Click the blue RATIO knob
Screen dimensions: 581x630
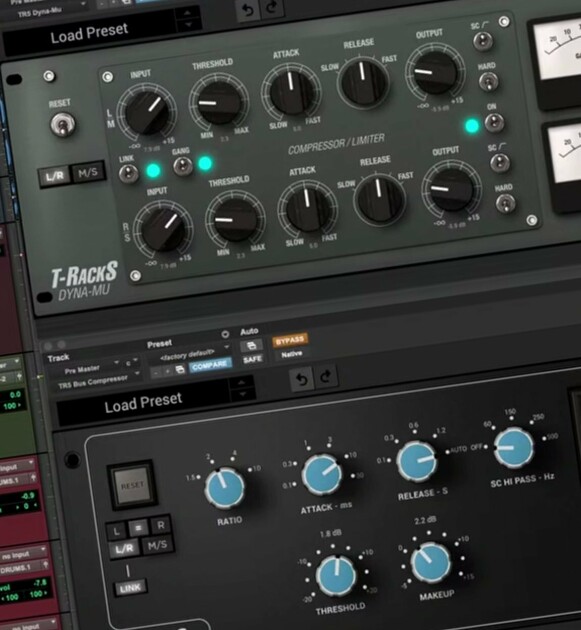coord(225,488)
